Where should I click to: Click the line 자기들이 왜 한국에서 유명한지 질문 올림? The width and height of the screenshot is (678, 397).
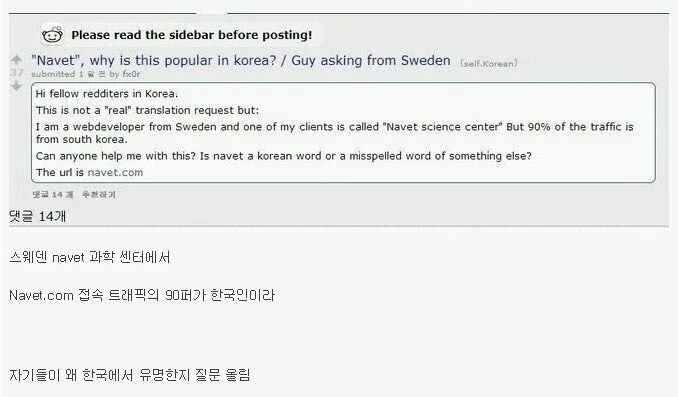(130, 375)
